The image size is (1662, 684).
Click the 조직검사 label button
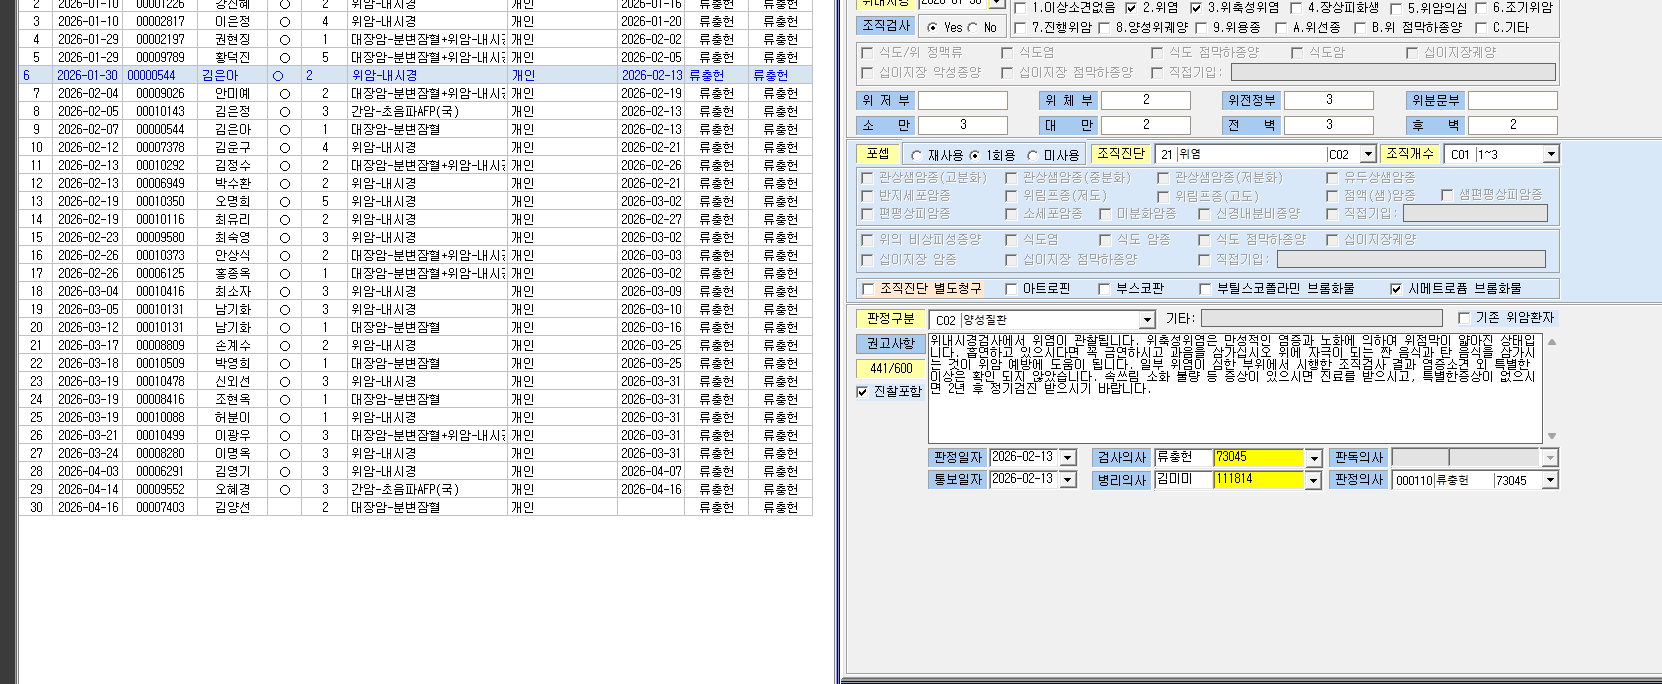[x=886, y=26]
